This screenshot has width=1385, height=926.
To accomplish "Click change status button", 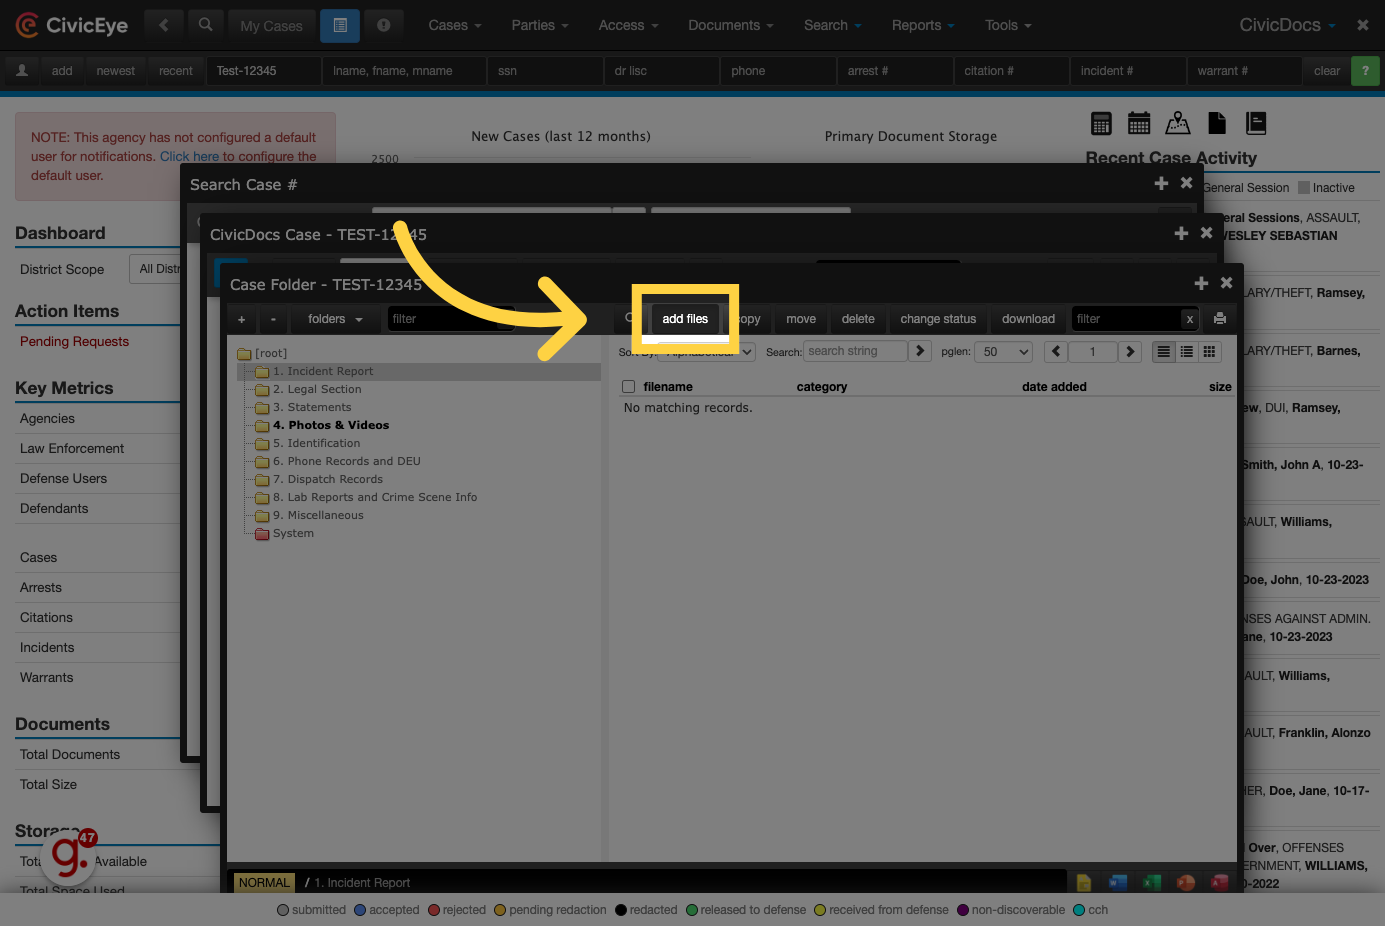I will tap(938, 319).
